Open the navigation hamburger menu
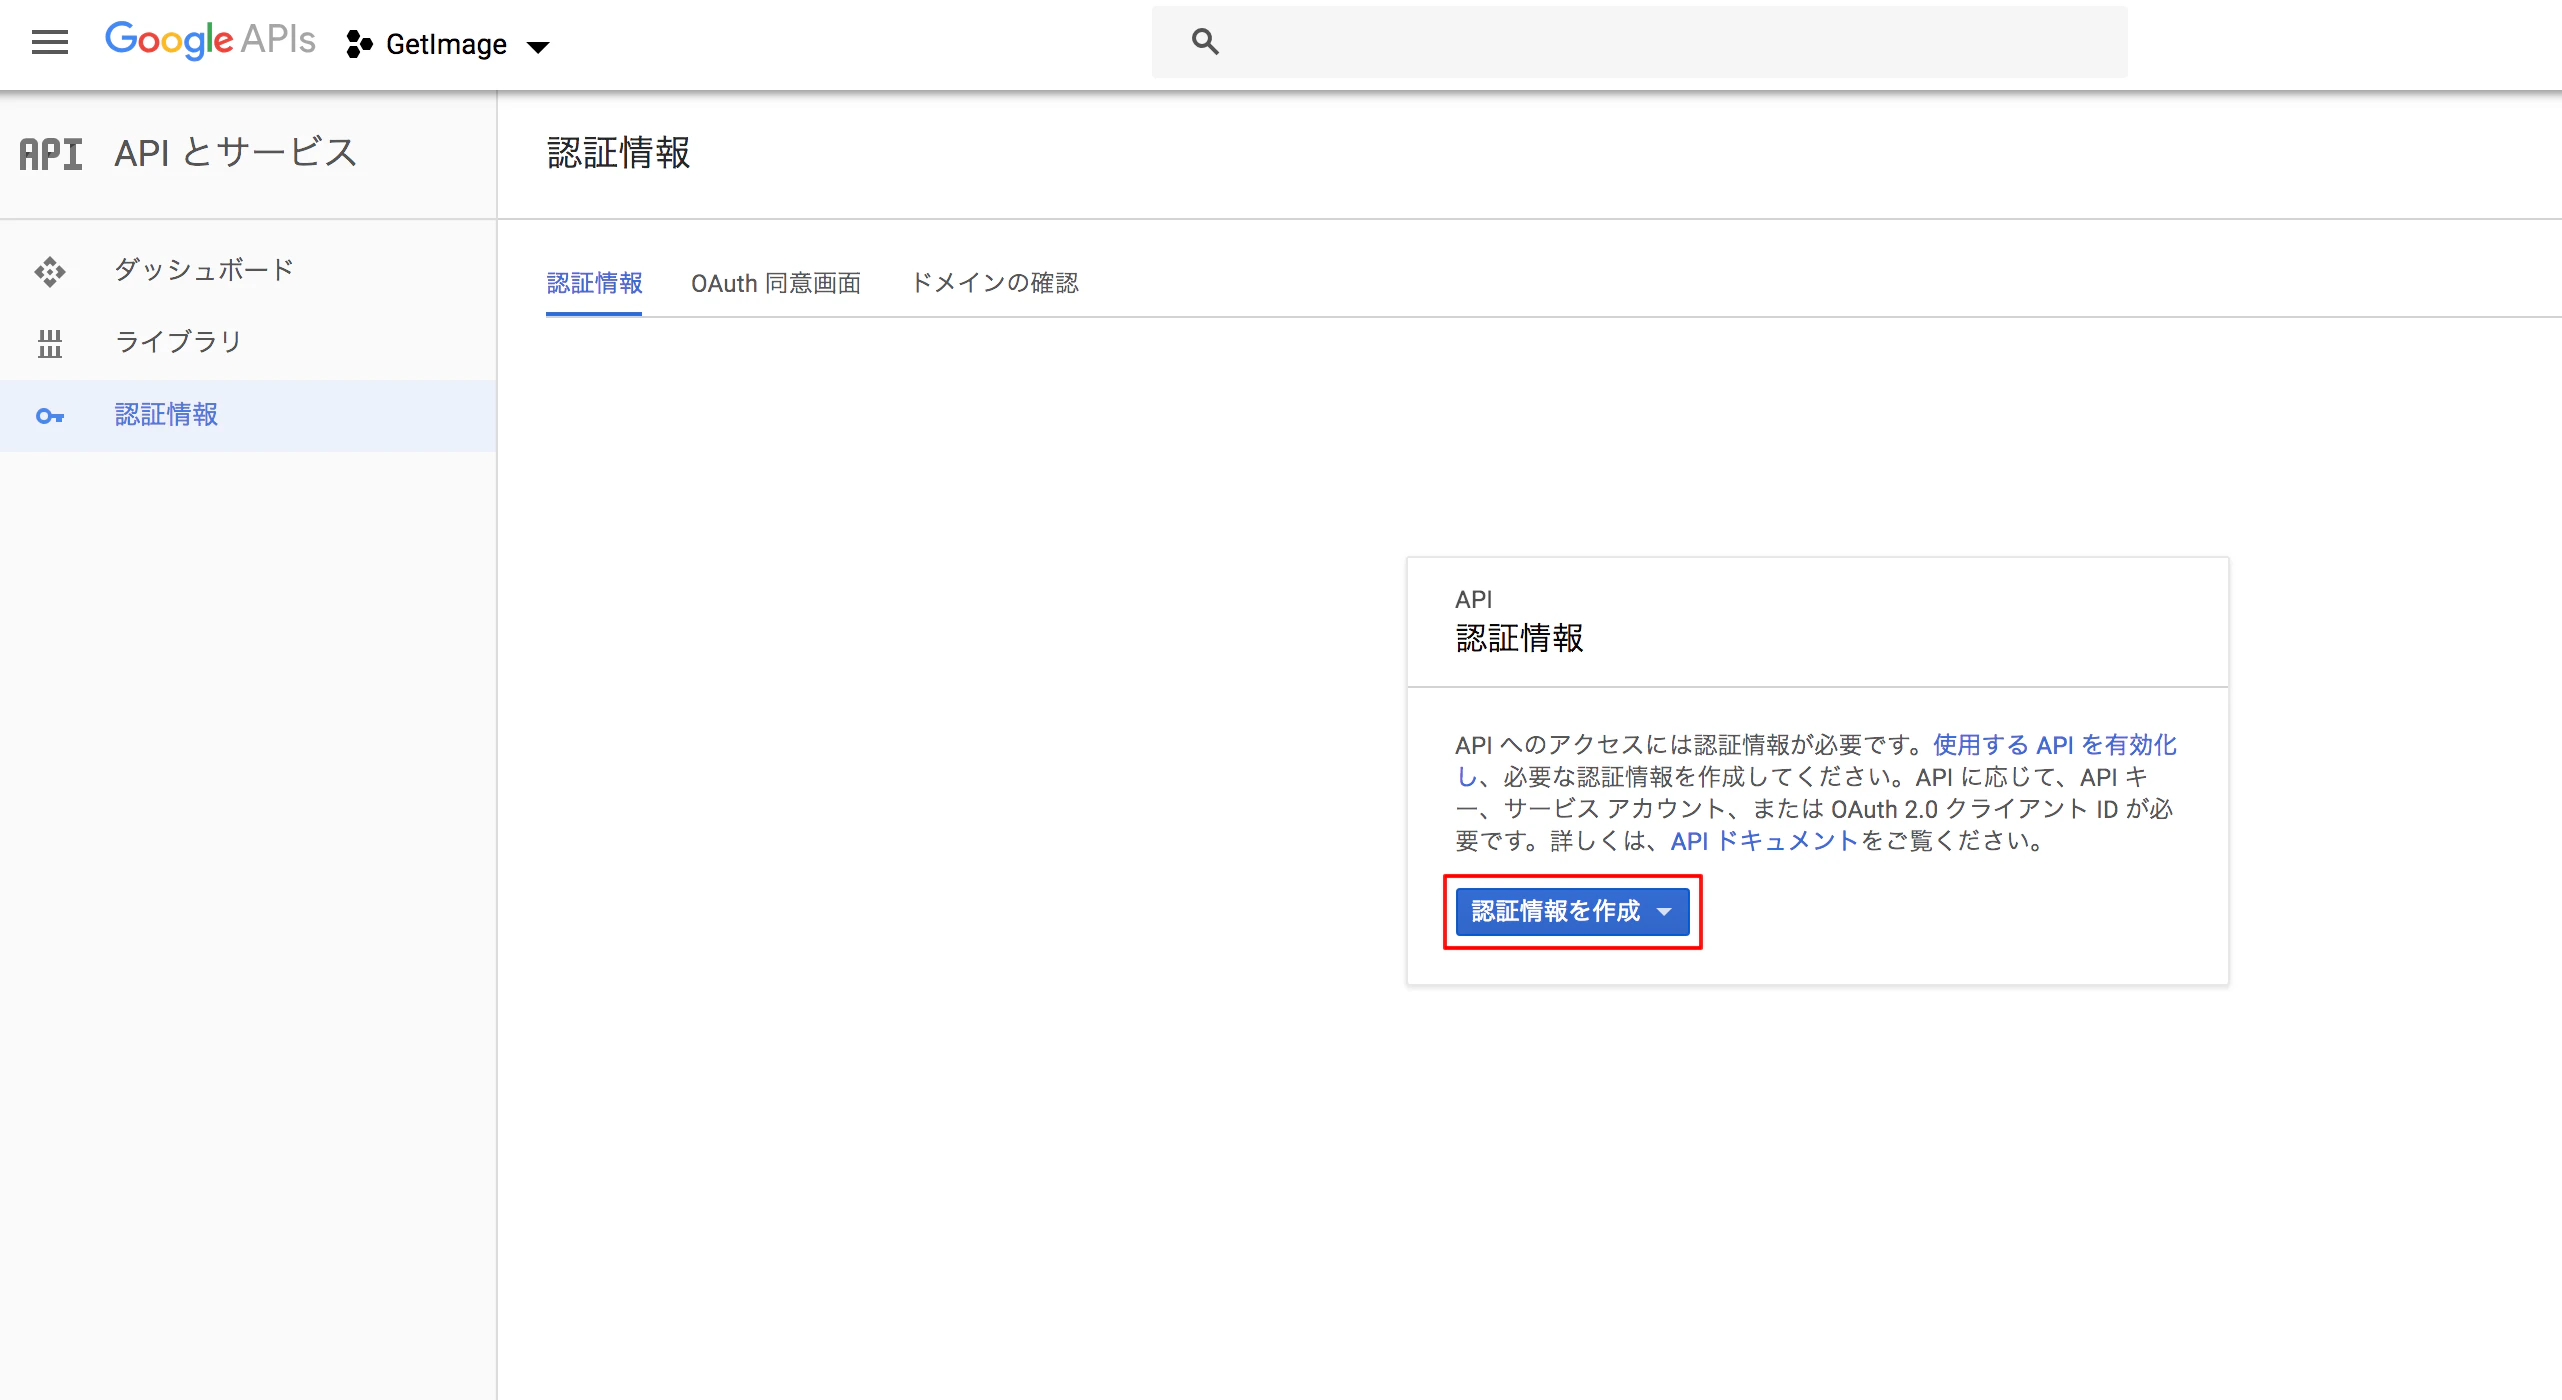Image resolution: width=2562 pixels, height=1400 pixels. tap(49, 42)
